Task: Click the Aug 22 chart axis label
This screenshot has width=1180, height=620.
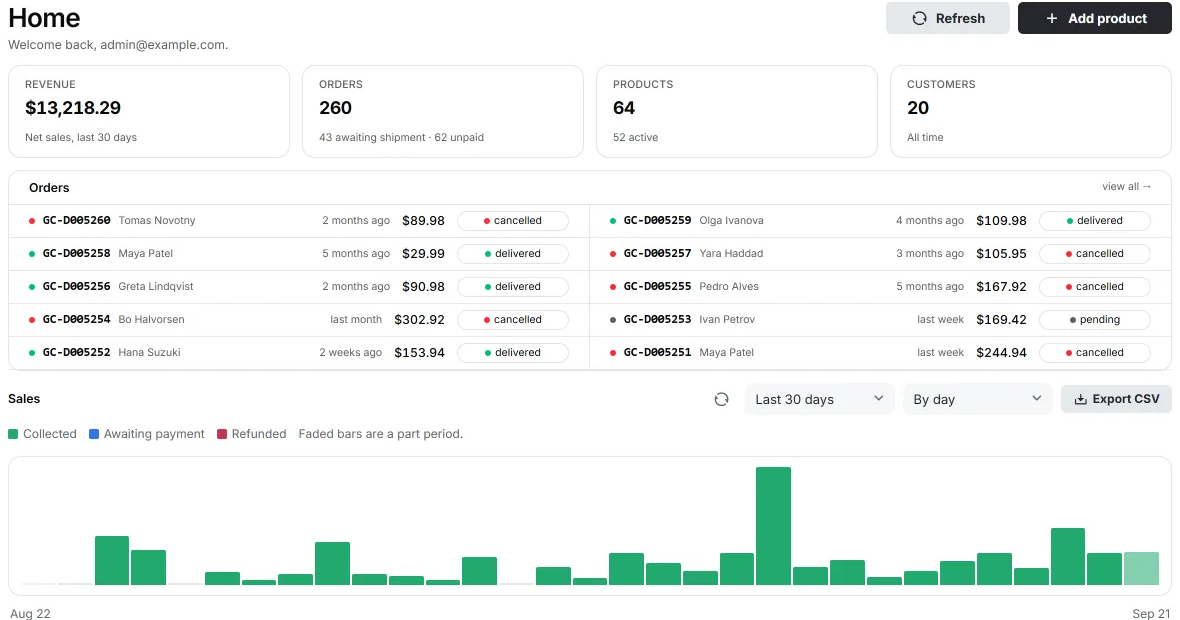Action: coord(30,613)
